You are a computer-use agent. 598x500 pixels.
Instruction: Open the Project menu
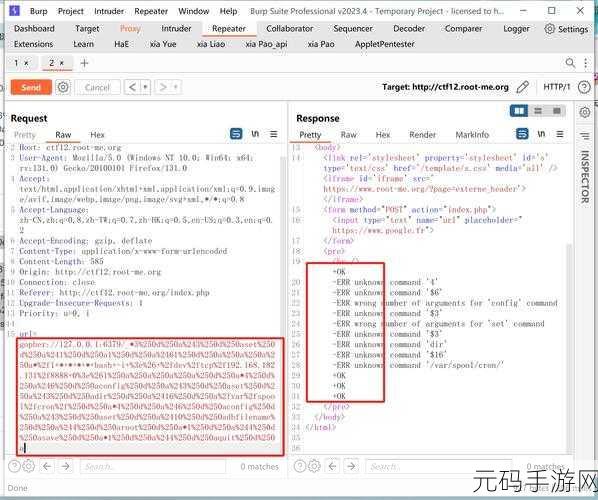(x=71, y=11)
